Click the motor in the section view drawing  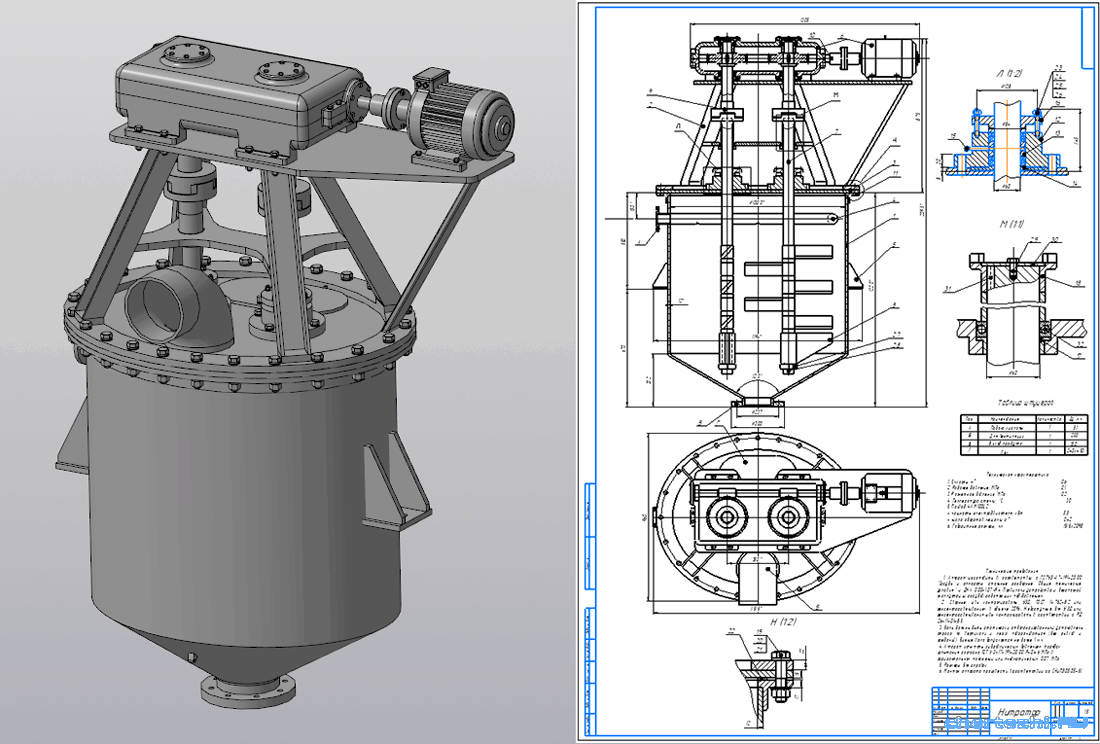pyautogui.click(x=885, y=57)
